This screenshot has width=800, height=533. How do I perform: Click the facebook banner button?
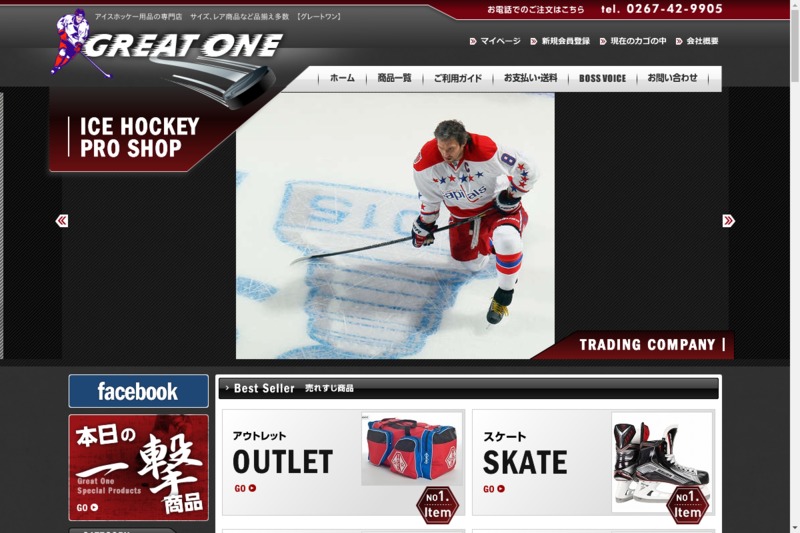tap(138, 391)
